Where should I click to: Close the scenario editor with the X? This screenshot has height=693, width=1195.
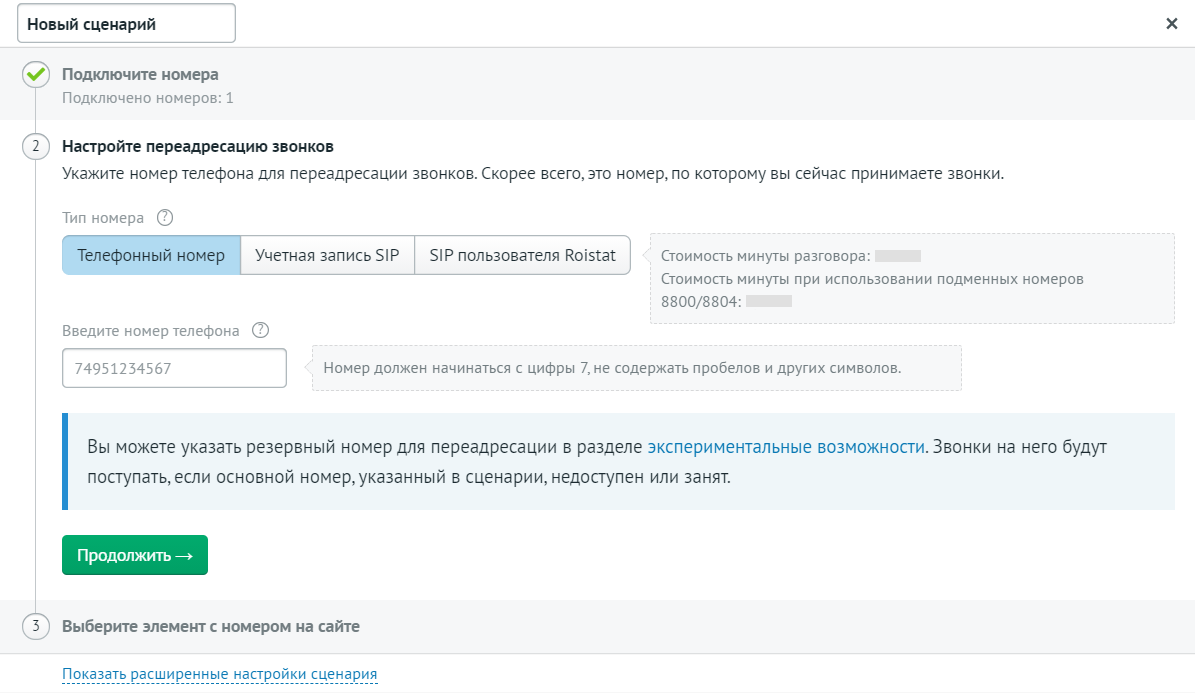click(x=1172, y=23)
